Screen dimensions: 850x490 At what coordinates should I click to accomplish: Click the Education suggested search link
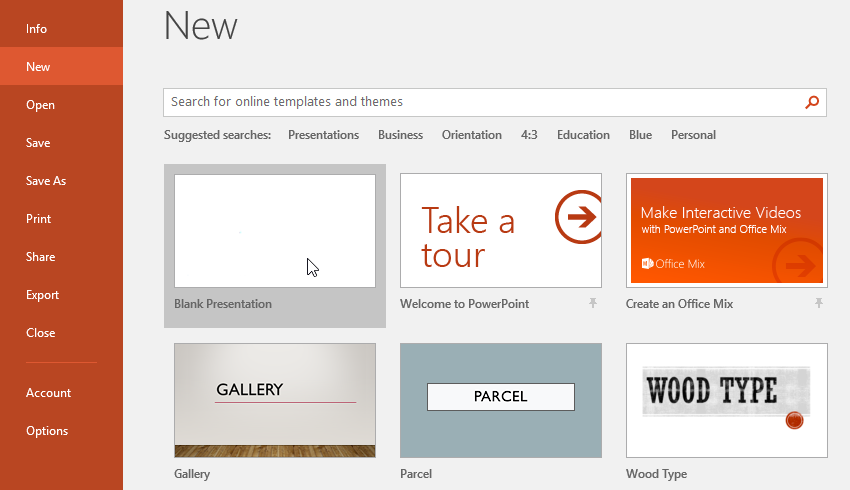click(583, 135)
